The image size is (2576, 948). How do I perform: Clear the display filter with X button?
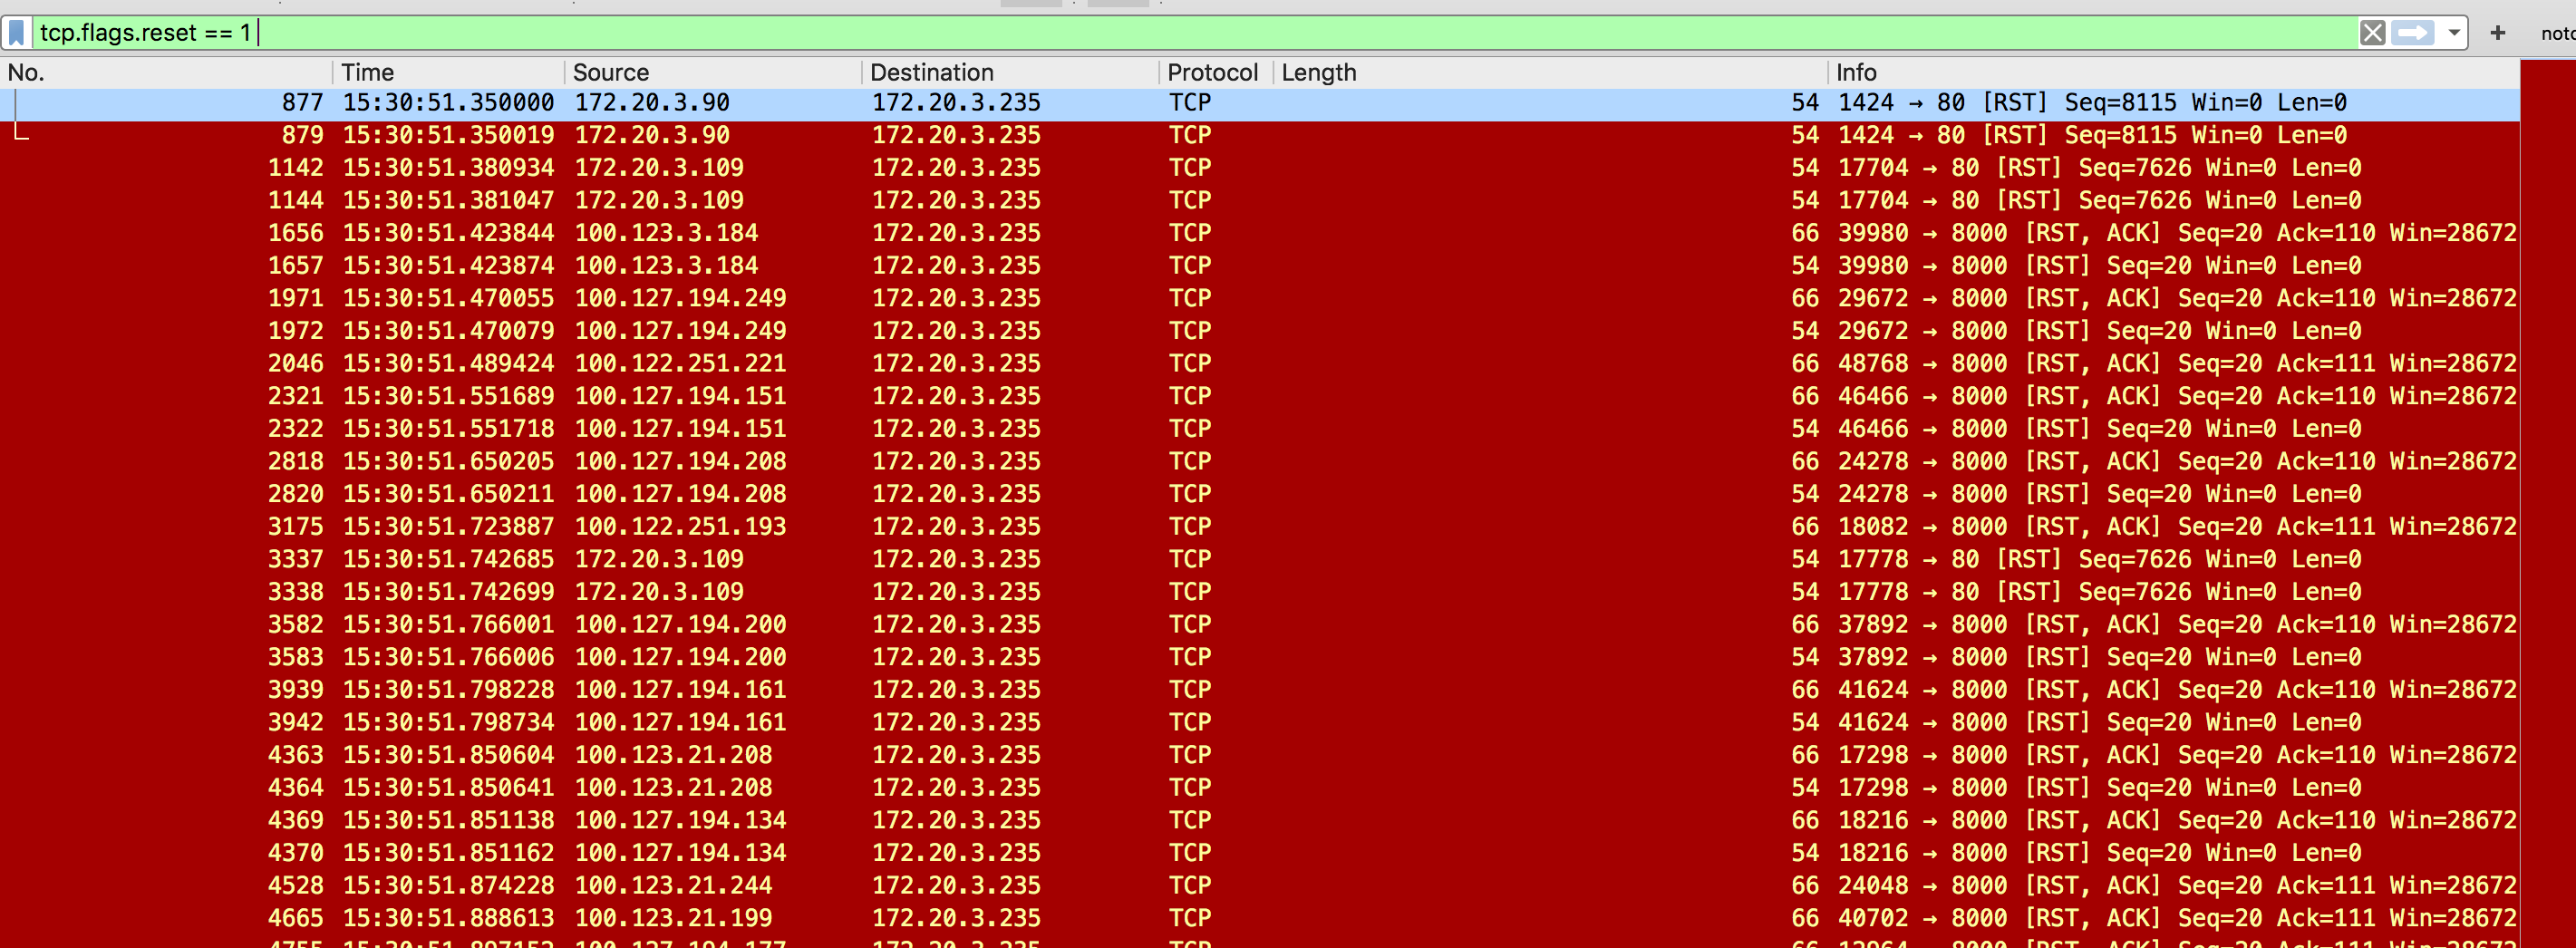[x=2372, y=33]
